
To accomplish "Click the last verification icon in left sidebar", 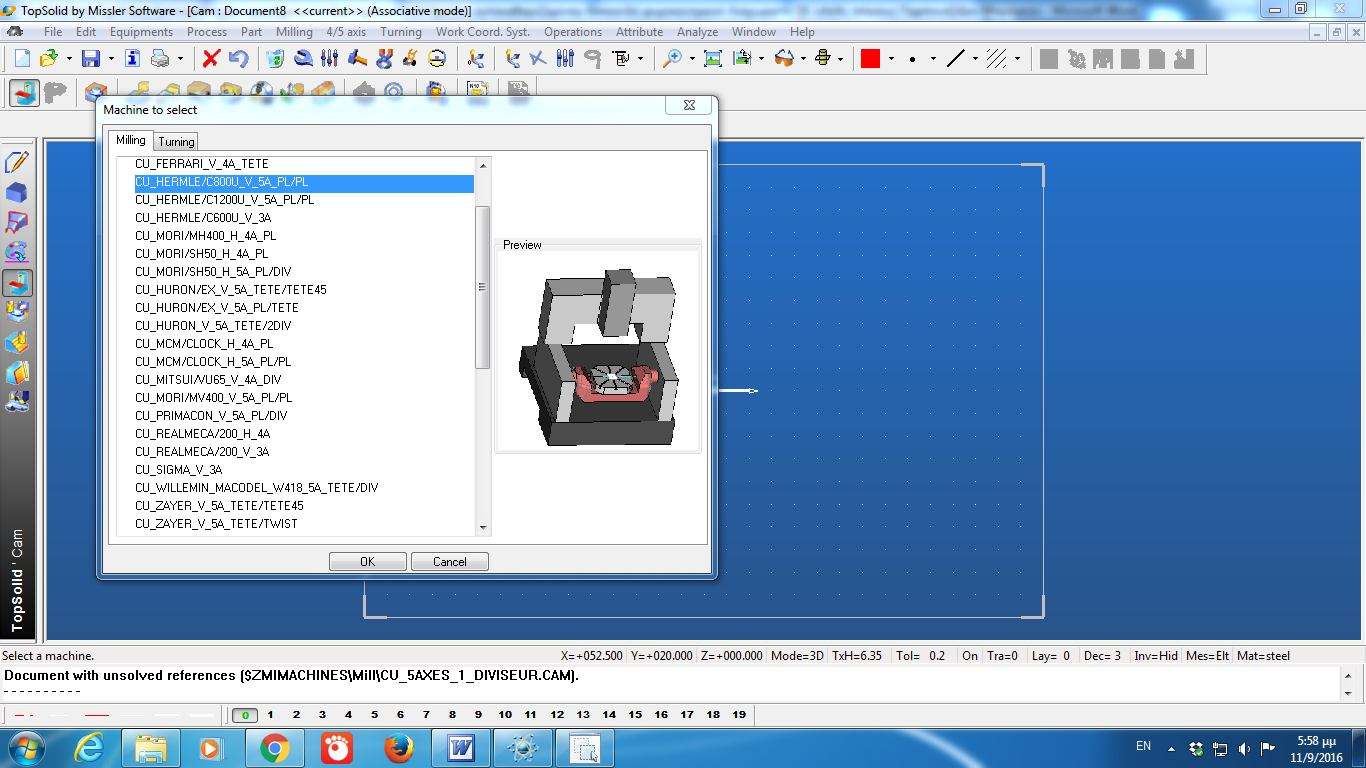I will point(17,402).
